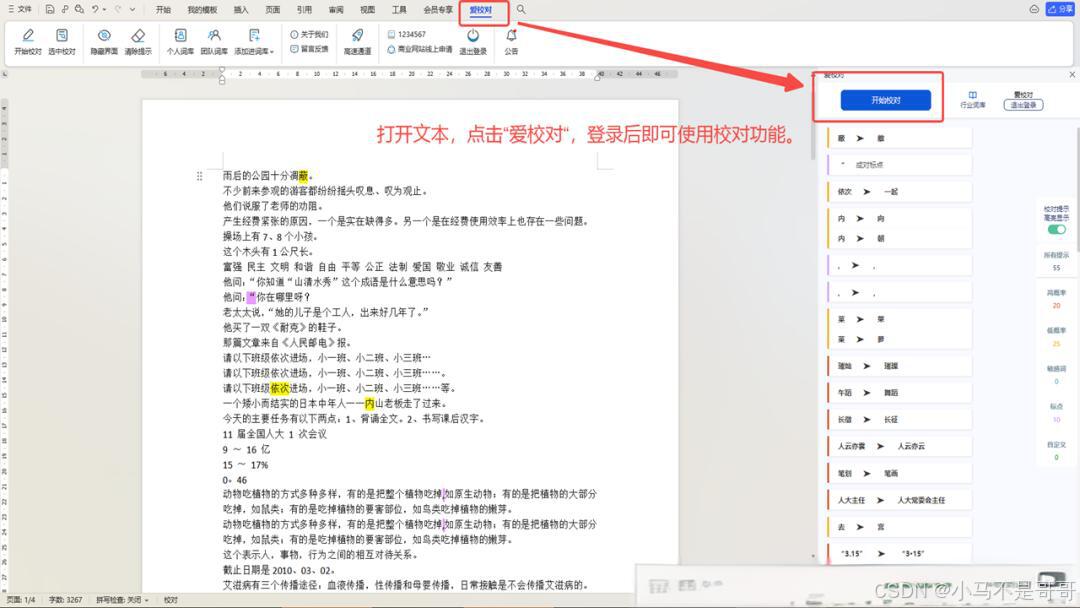Click the 开始校对 ribbon icon
Viewport: 1080px width, 608px height.
28,41
